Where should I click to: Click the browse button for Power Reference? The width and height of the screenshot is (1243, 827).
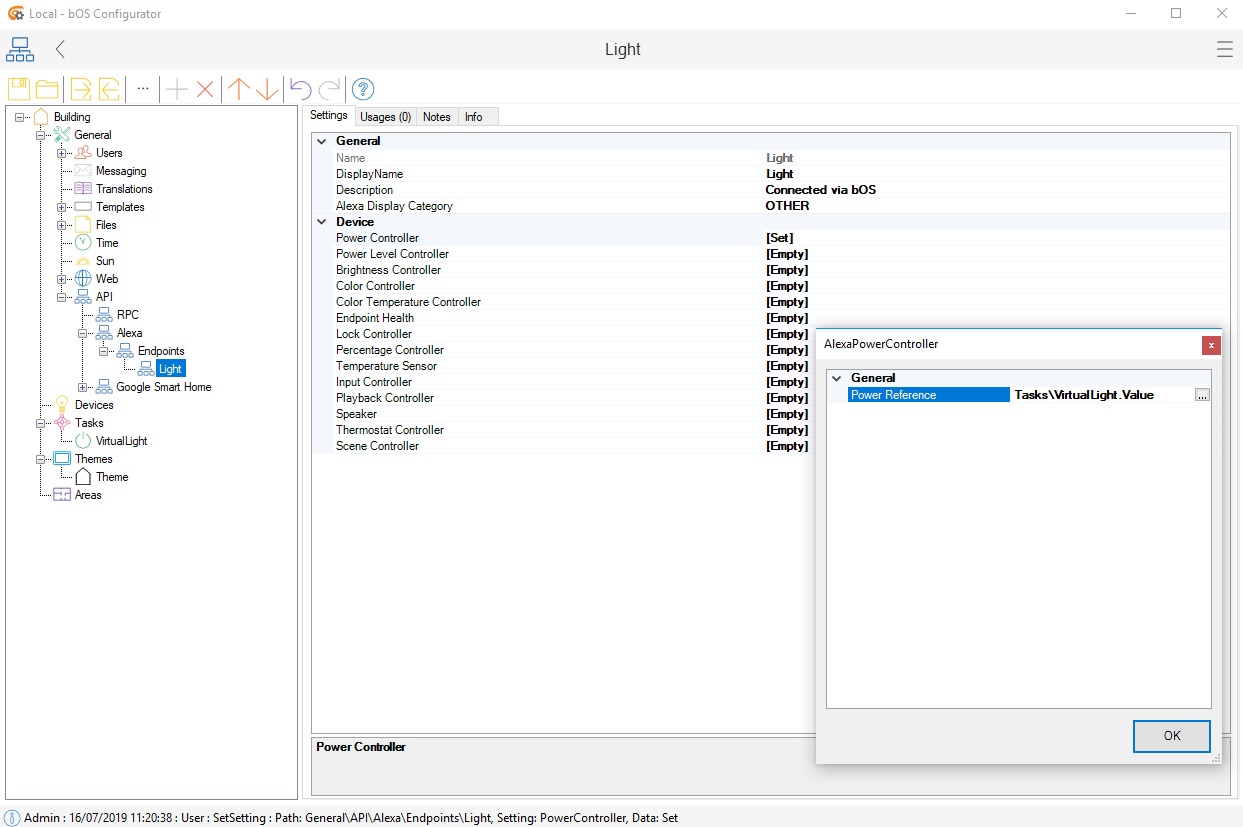coord(1202,395)
